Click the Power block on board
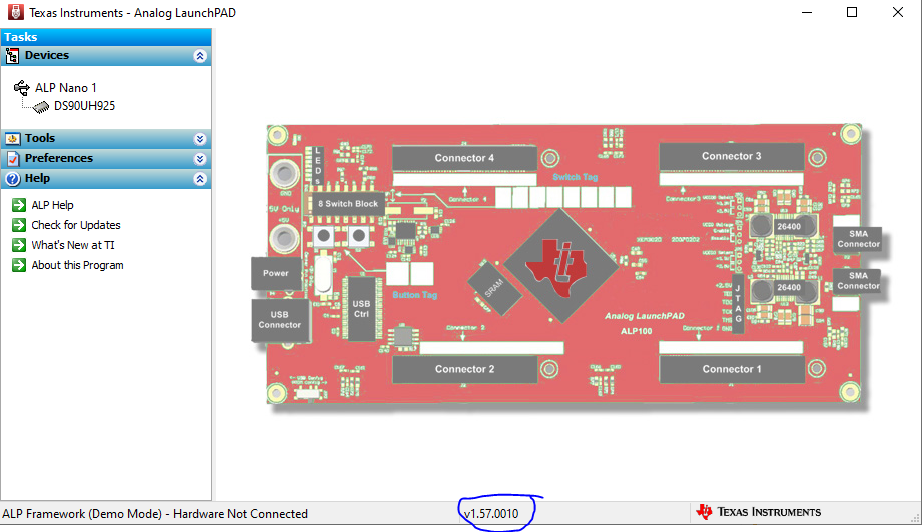This screenshot has height=532, width=922. click(276, 273)
